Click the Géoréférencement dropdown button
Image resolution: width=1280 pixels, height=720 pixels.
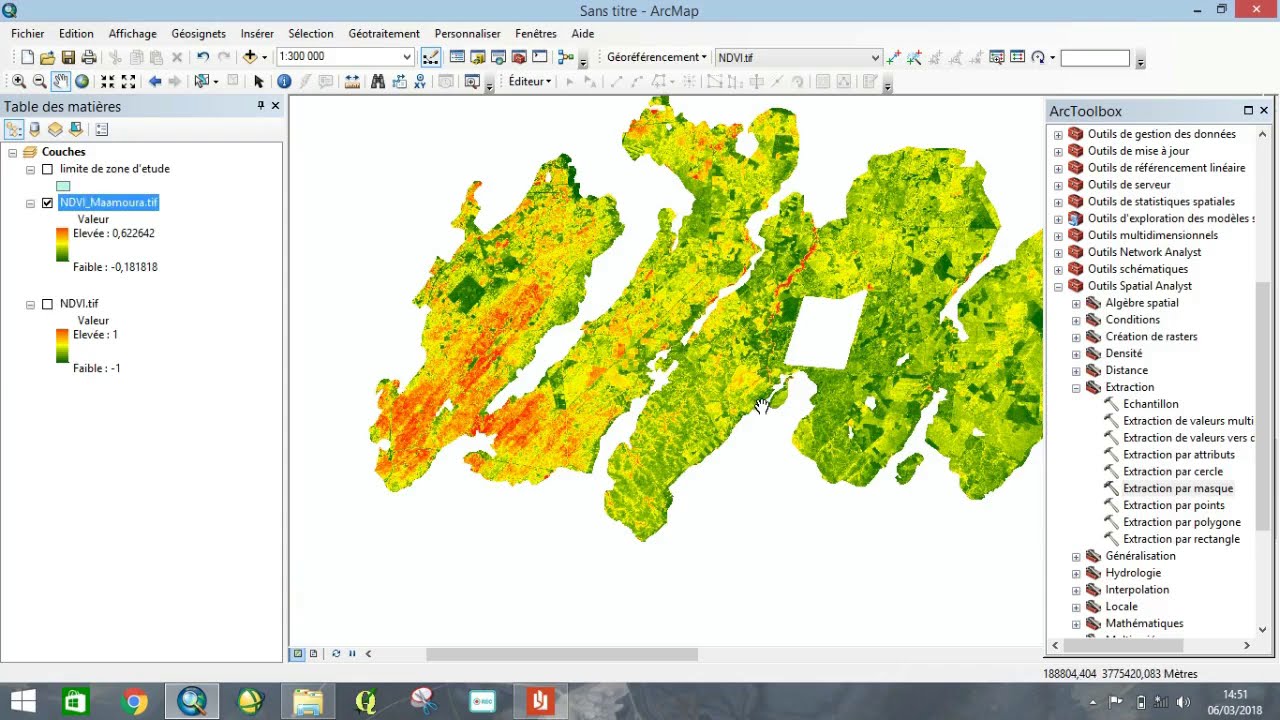pyautogui.click(x=656, y=58)
